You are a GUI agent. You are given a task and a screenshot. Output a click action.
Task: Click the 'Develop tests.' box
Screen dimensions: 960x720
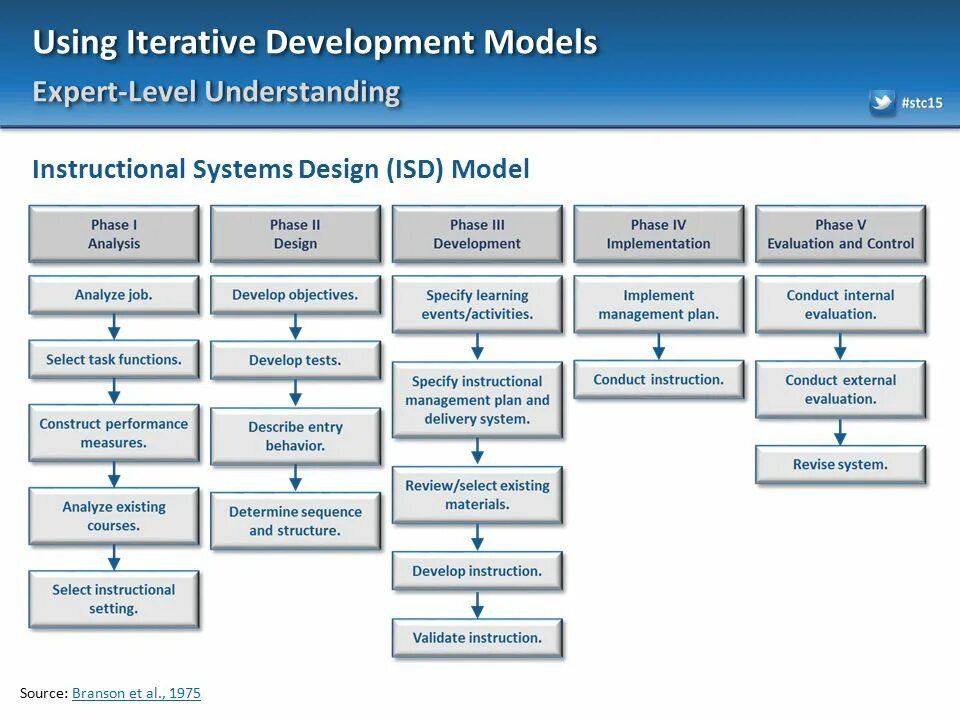pos(295,360)
